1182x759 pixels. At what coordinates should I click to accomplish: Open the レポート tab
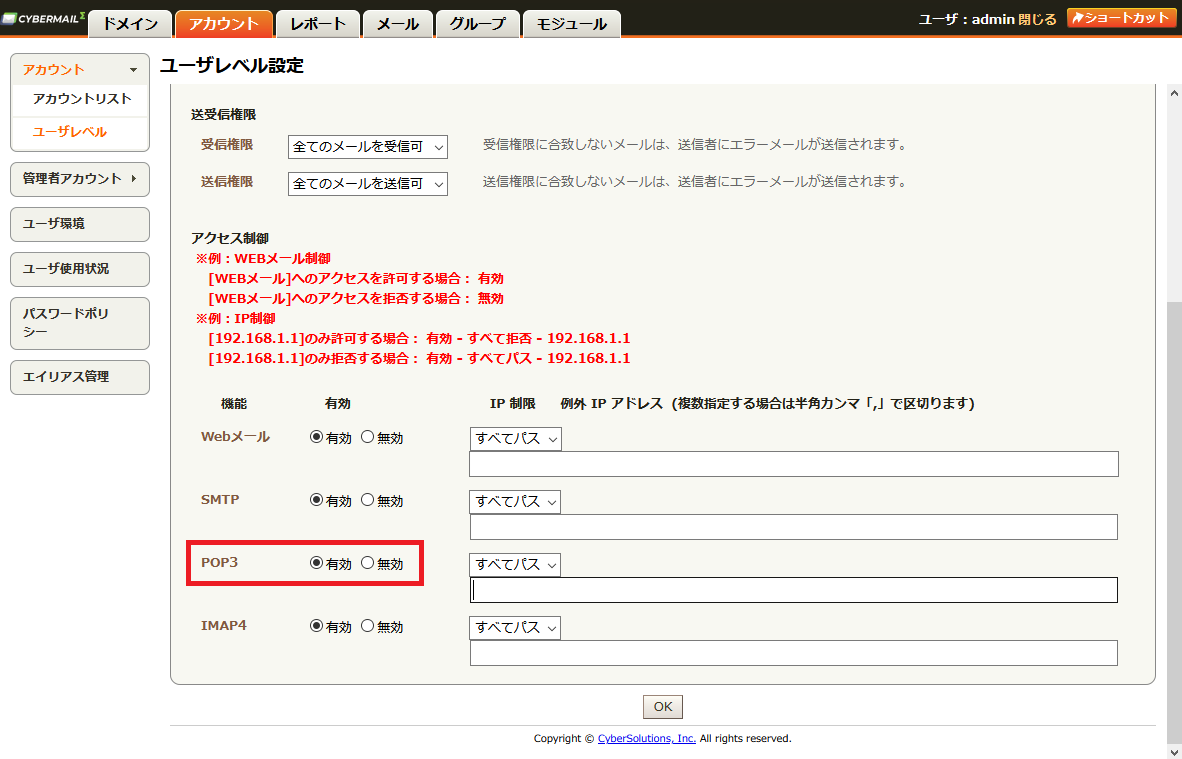[317, 24]
